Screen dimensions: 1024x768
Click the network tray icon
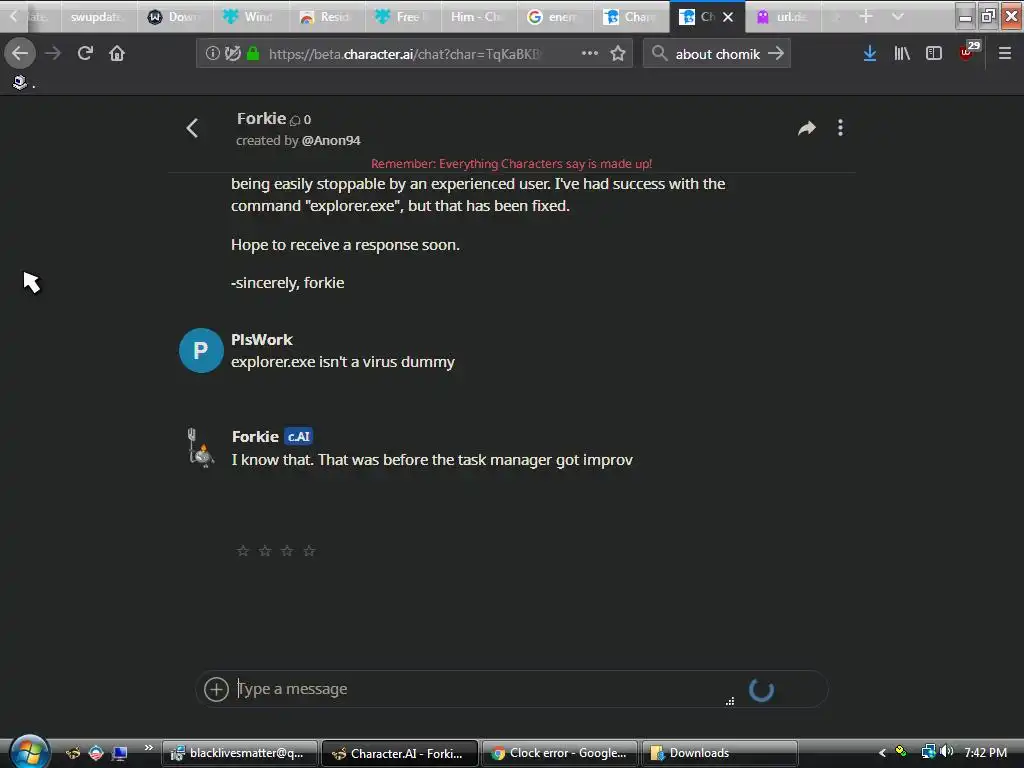[x=928, y=752]
